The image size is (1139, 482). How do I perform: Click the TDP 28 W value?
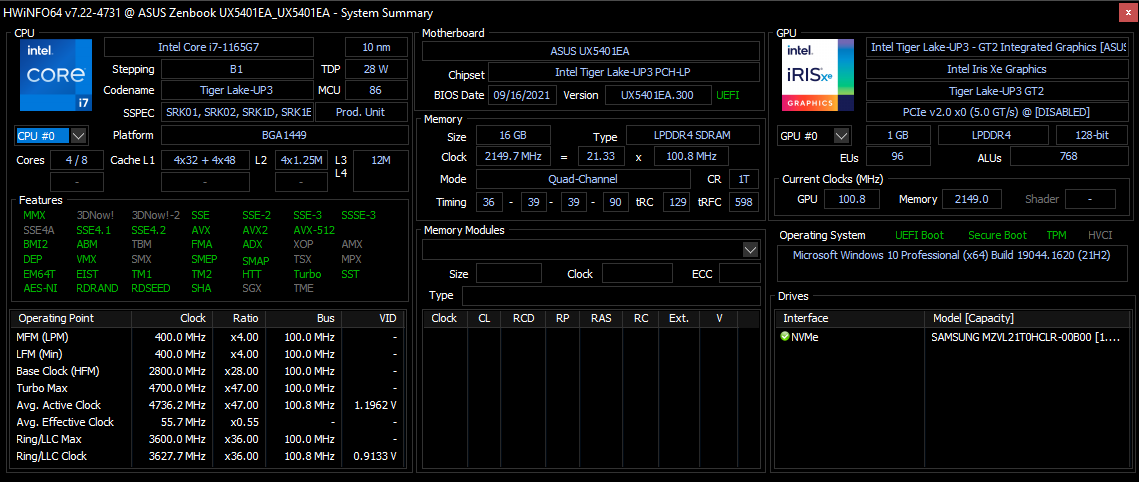pyautogui.click(x=376, y=70)
